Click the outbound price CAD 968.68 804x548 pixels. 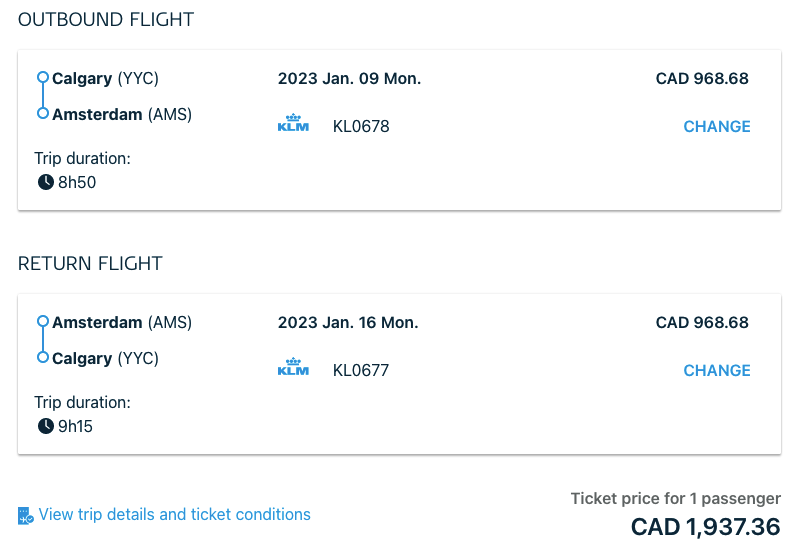point(702,78)
